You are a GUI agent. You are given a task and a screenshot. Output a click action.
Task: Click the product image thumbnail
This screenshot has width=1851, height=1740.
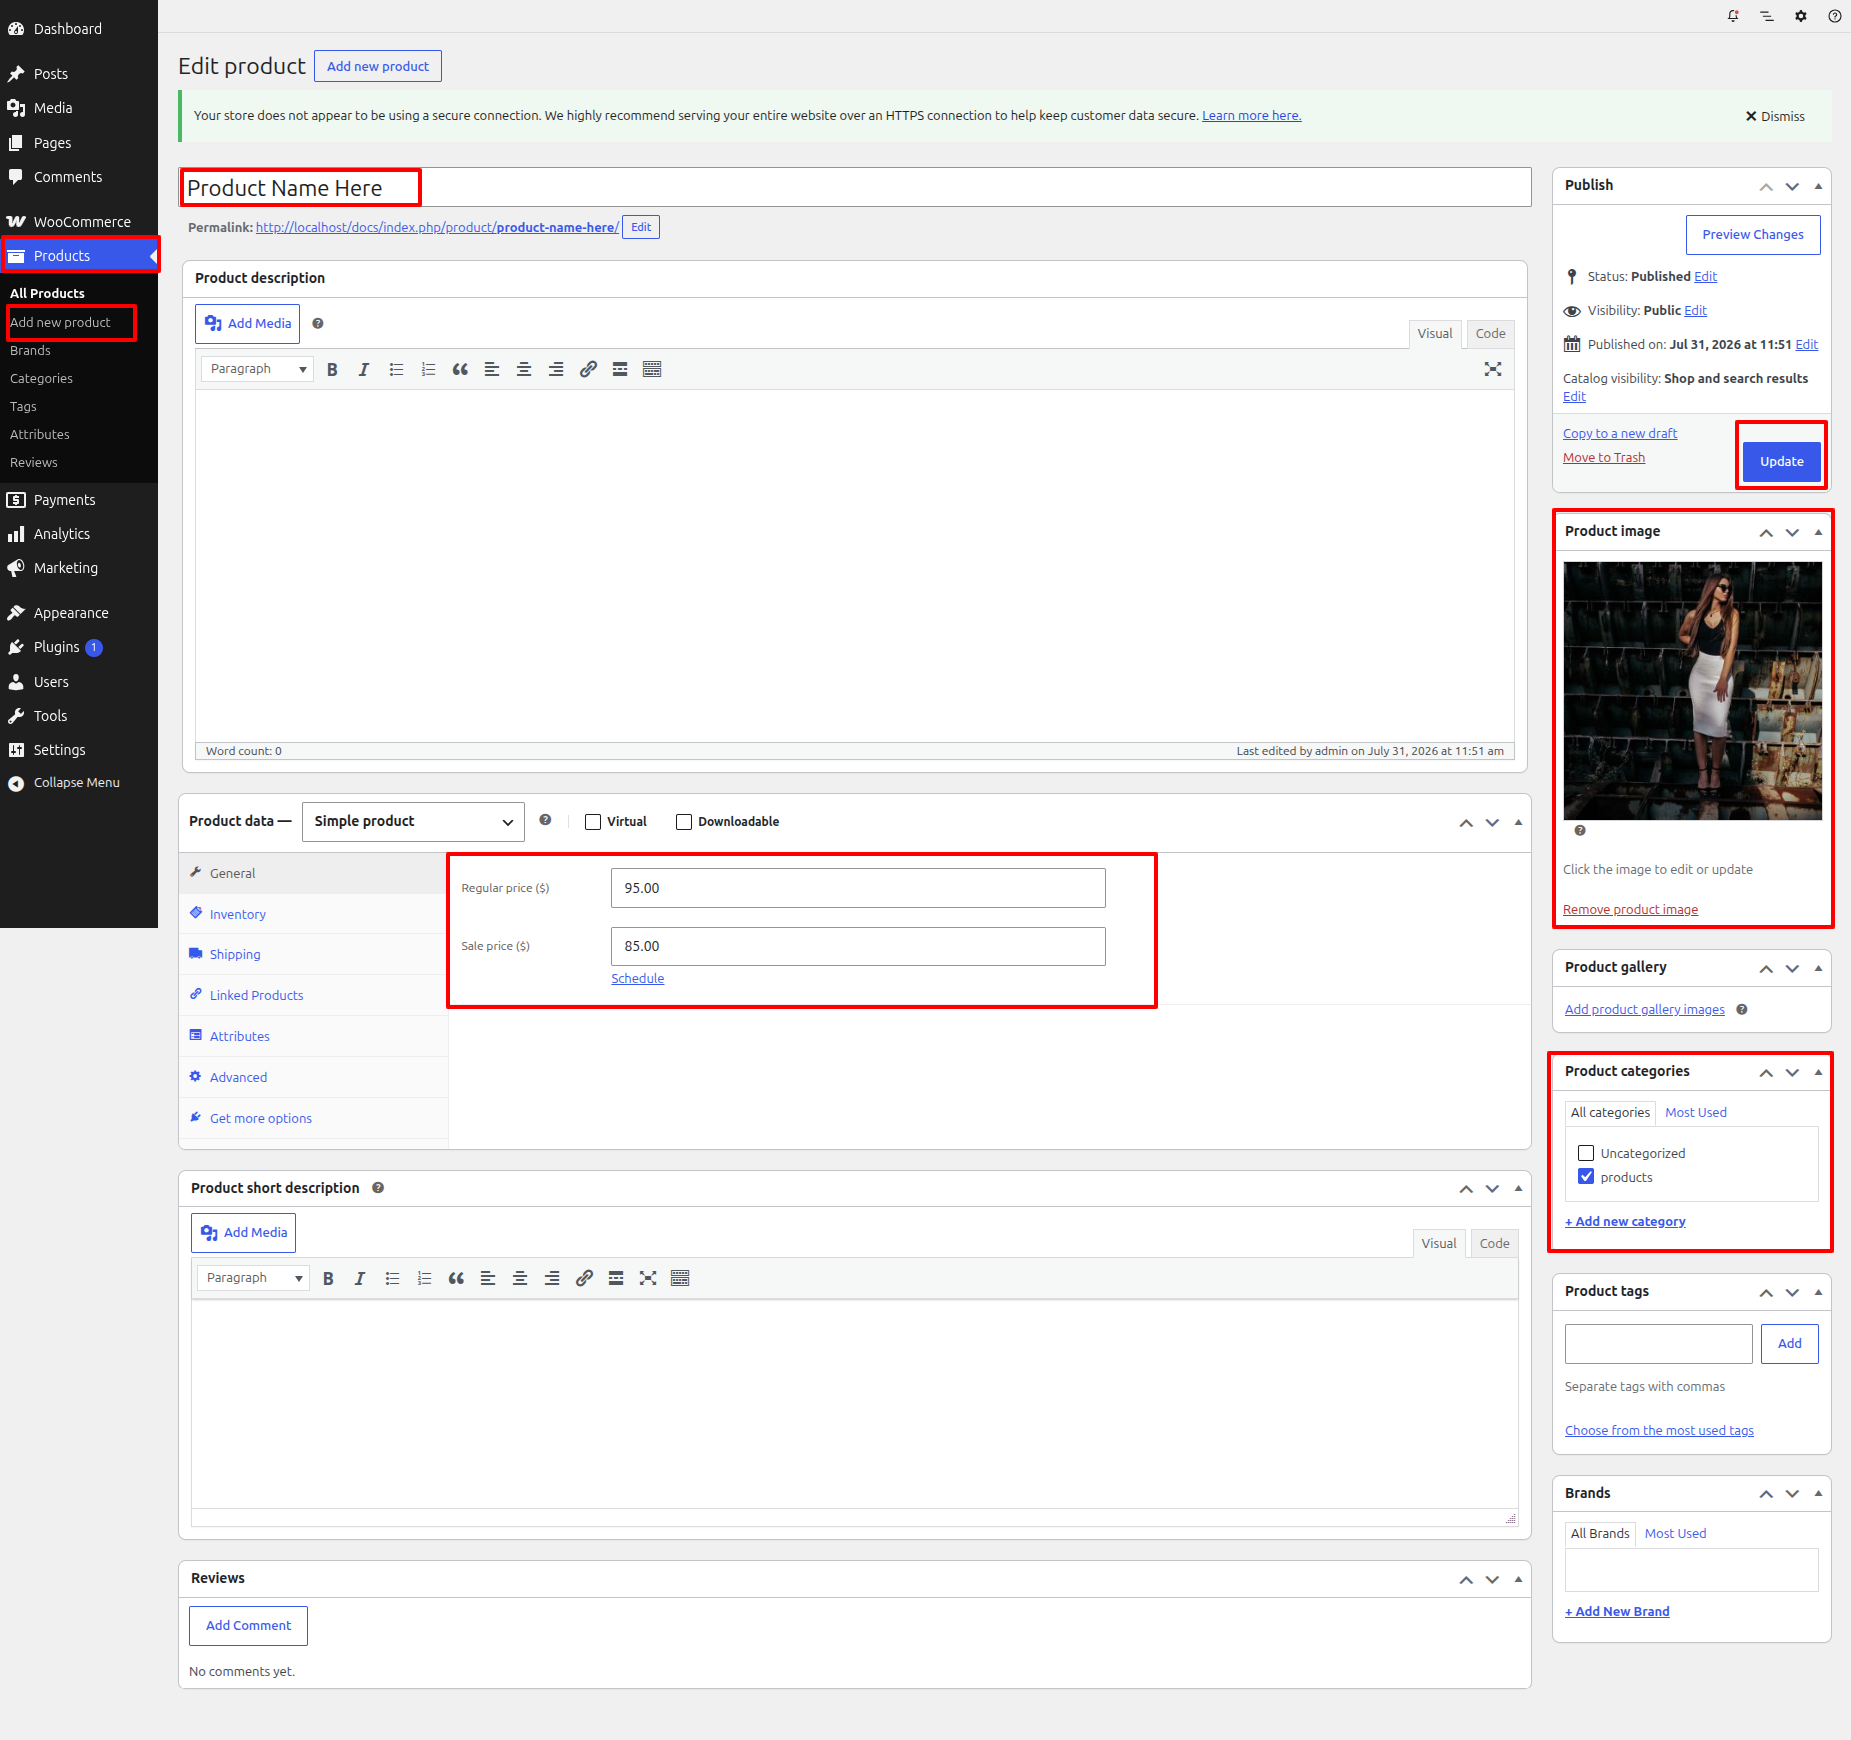coord(1692,691)
